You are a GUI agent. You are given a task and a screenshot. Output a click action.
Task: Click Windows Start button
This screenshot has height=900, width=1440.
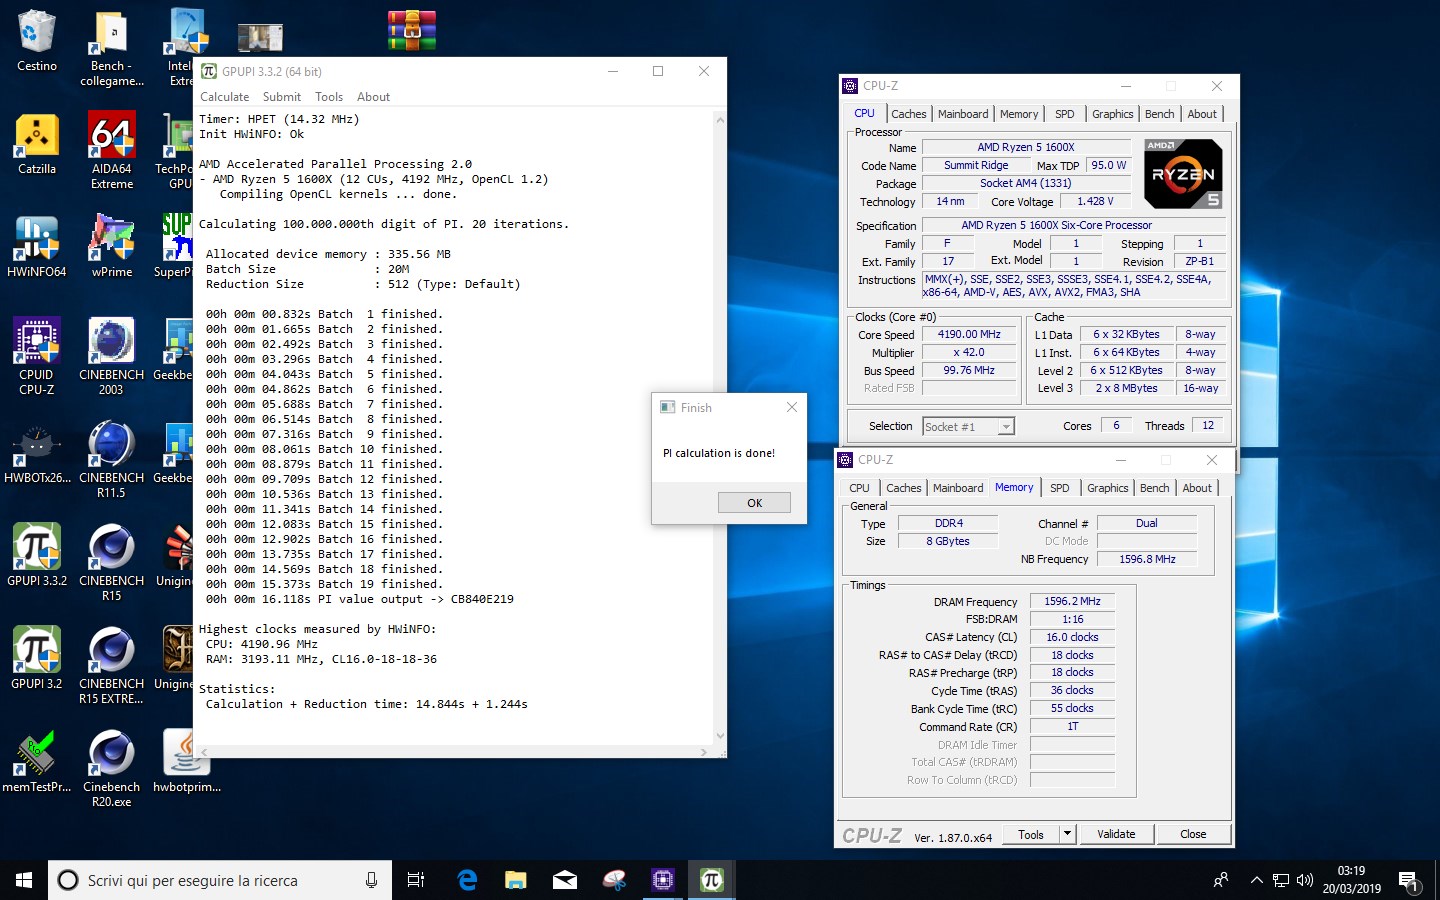24,880
